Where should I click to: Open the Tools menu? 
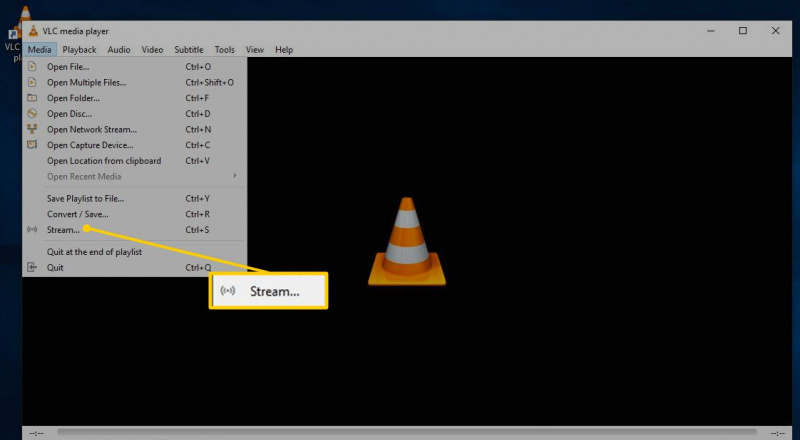coord(224,50)
